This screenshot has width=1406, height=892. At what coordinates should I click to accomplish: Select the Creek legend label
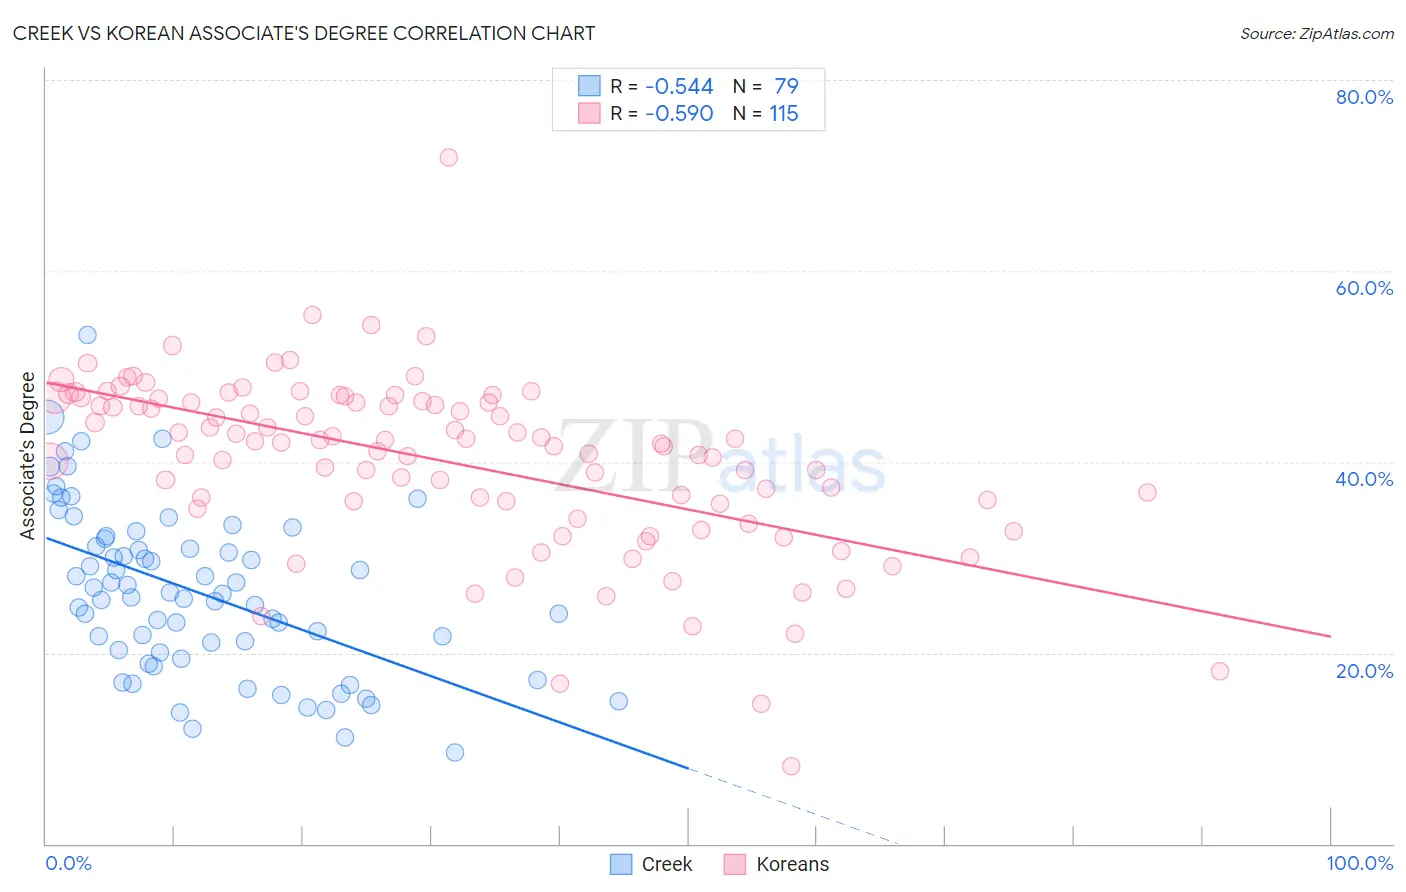667,864
